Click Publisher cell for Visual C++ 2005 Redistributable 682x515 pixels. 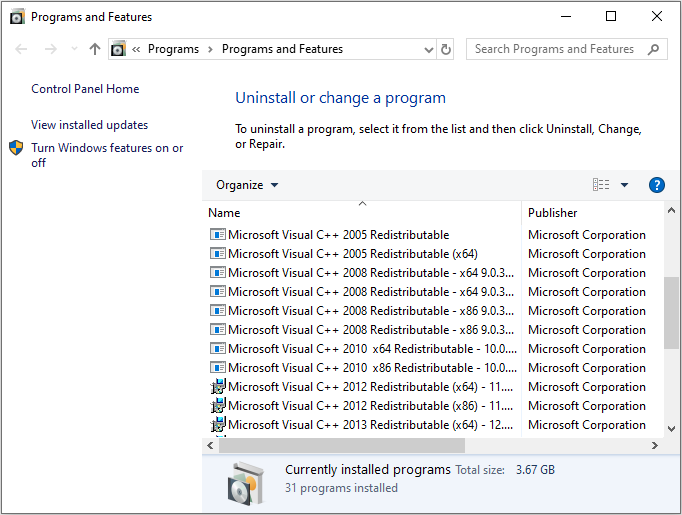[587, 235]
